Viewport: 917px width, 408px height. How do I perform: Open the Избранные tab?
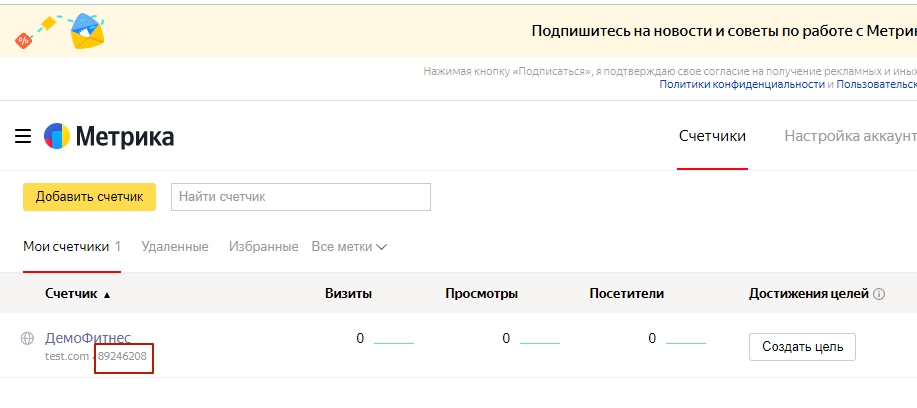264,247
